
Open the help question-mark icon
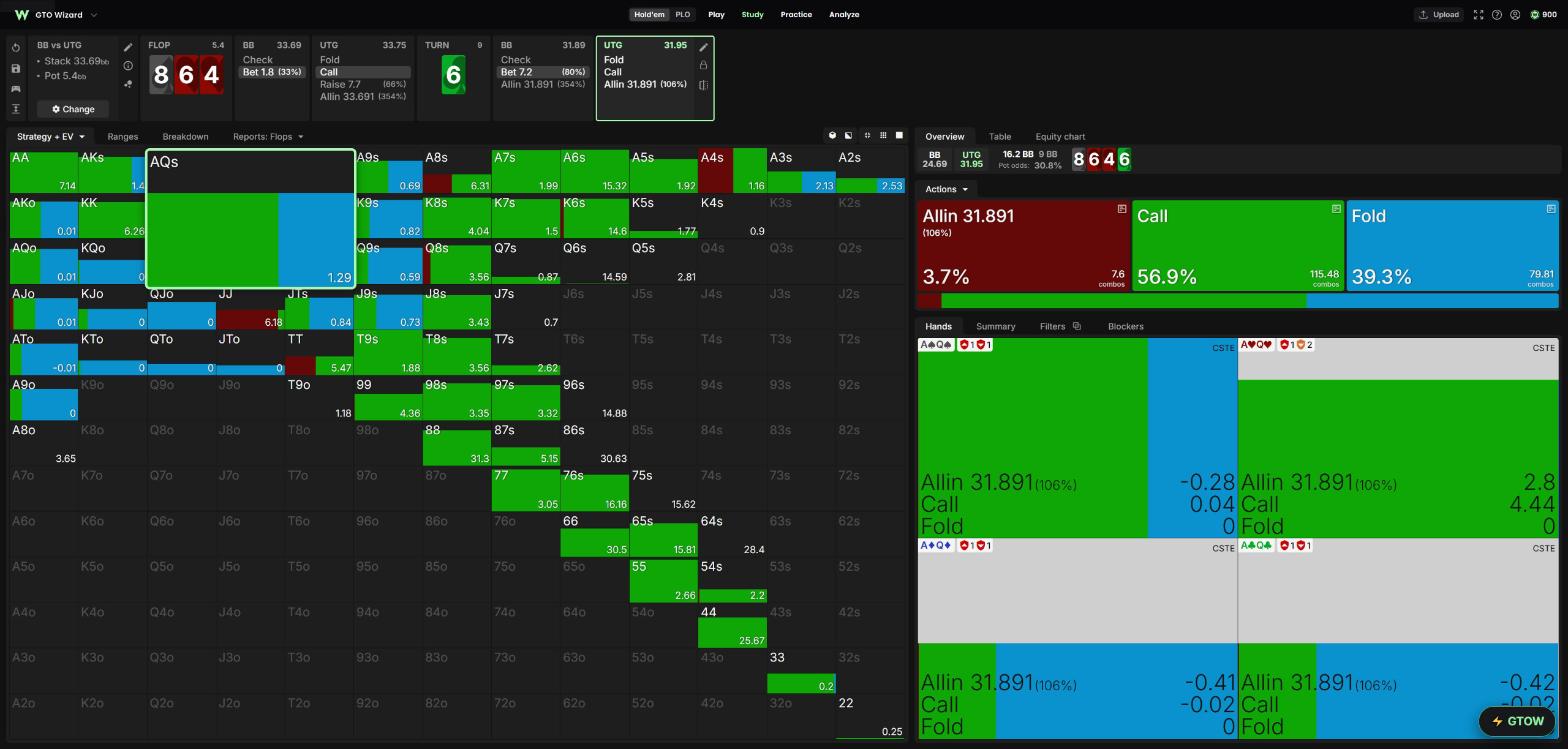[x=1496, y=15]
